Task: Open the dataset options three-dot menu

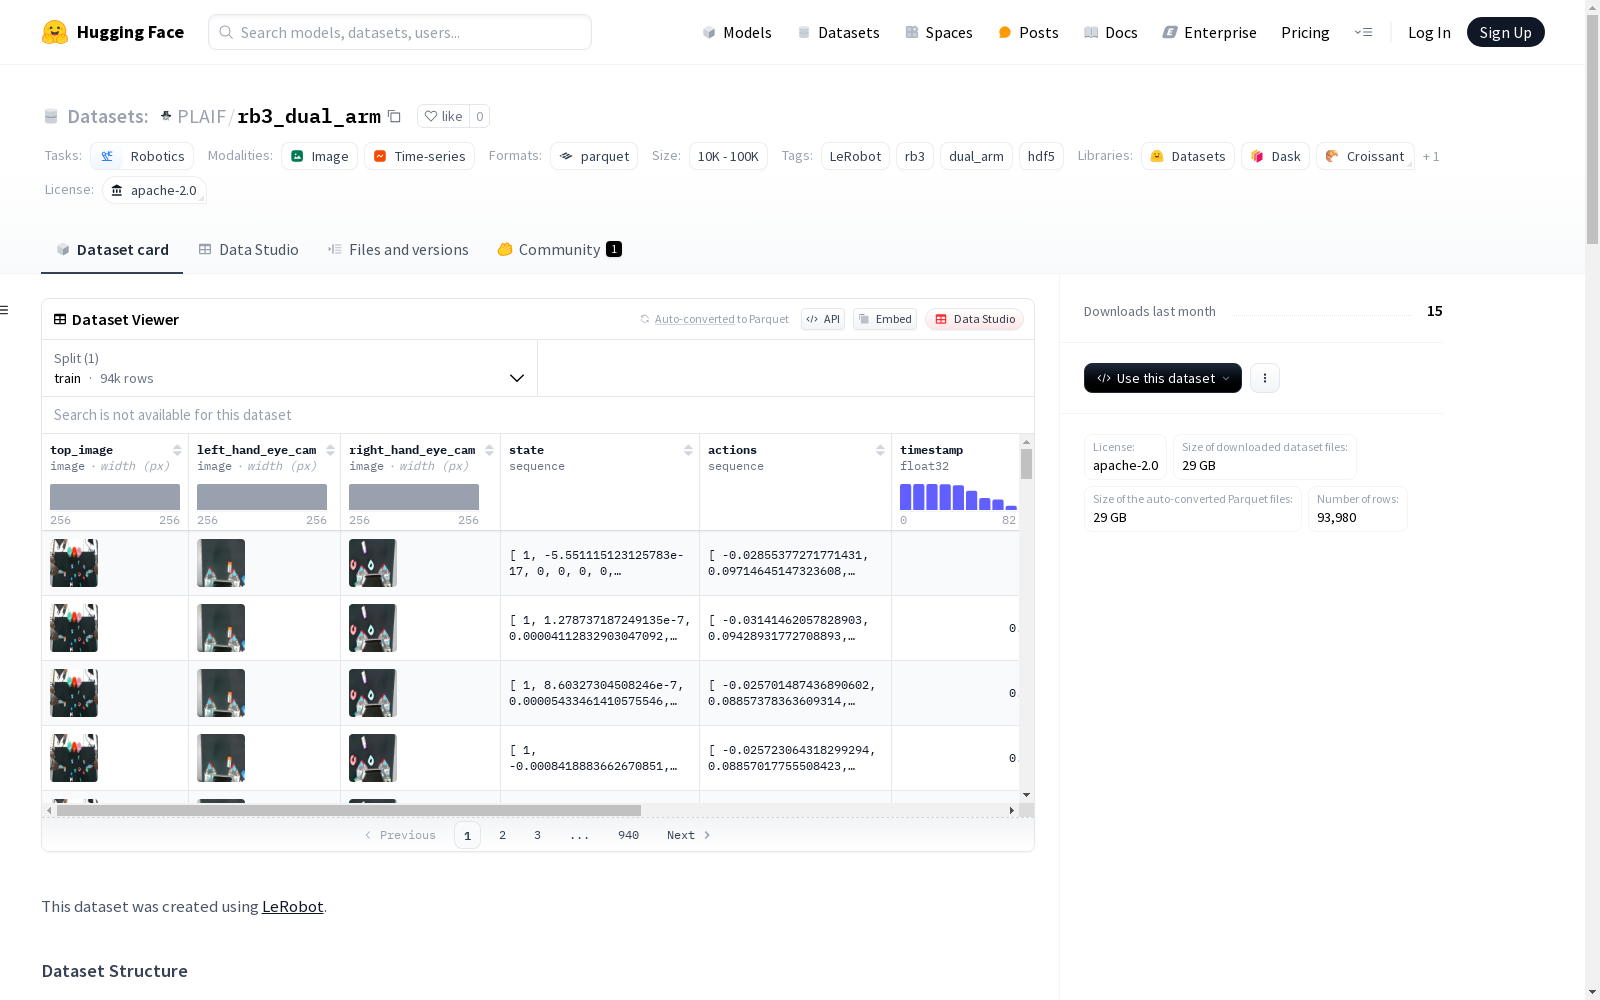Action: pos(1265,378)
